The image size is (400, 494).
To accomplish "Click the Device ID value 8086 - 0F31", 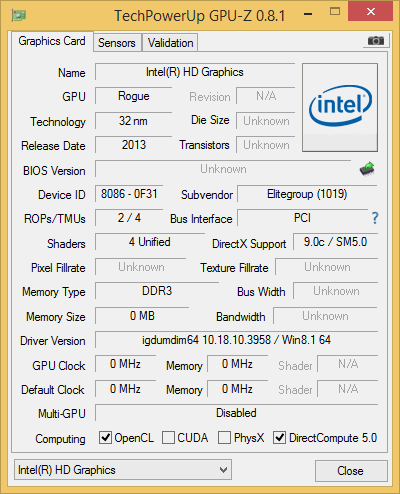I will [x=129, y=194].
